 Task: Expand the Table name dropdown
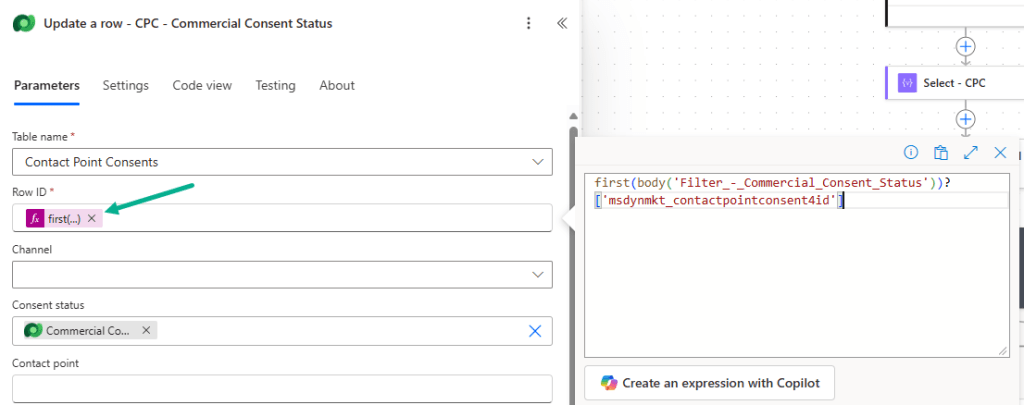[537, 162]
